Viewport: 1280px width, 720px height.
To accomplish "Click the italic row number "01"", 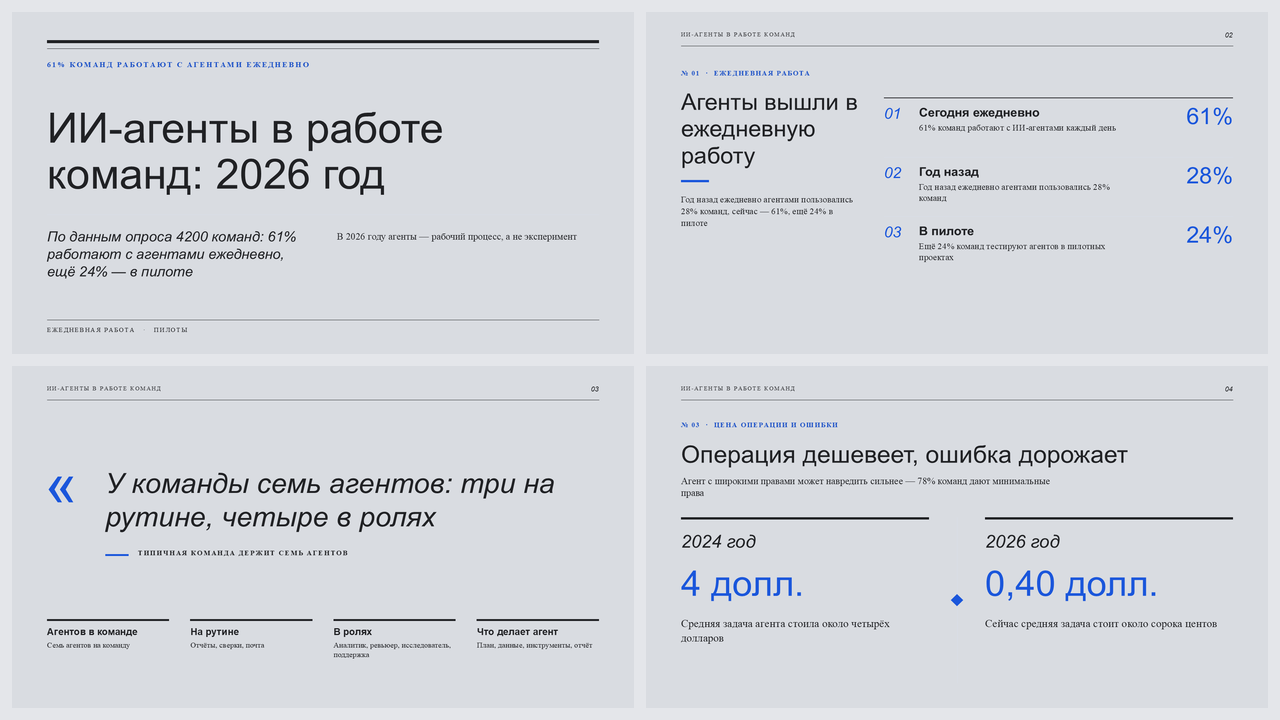I will click(x=893, y=114).
